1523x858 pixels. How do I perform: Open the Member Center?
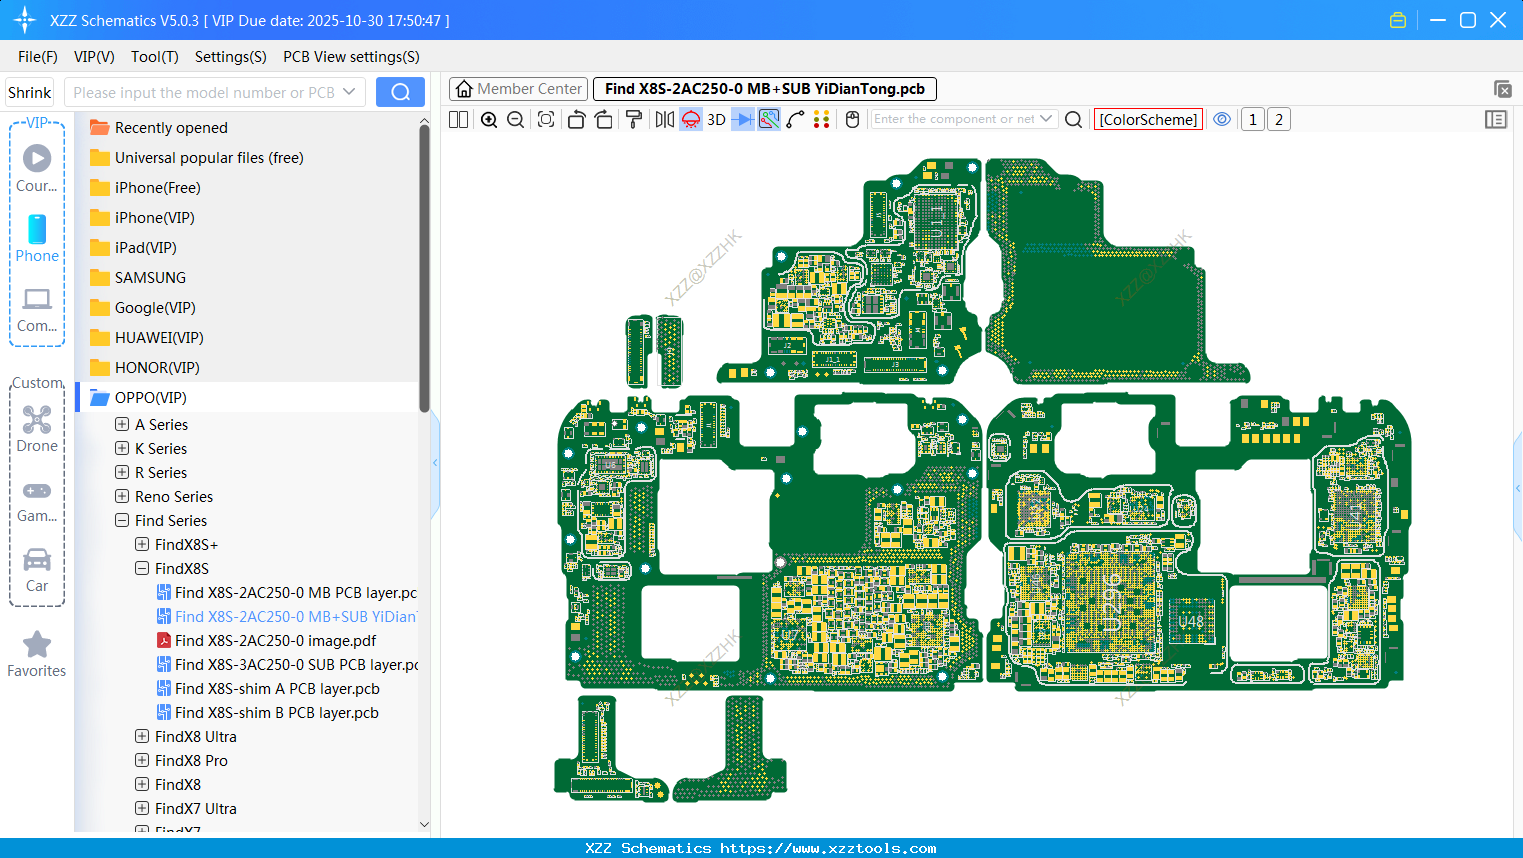tap(518, 88)
